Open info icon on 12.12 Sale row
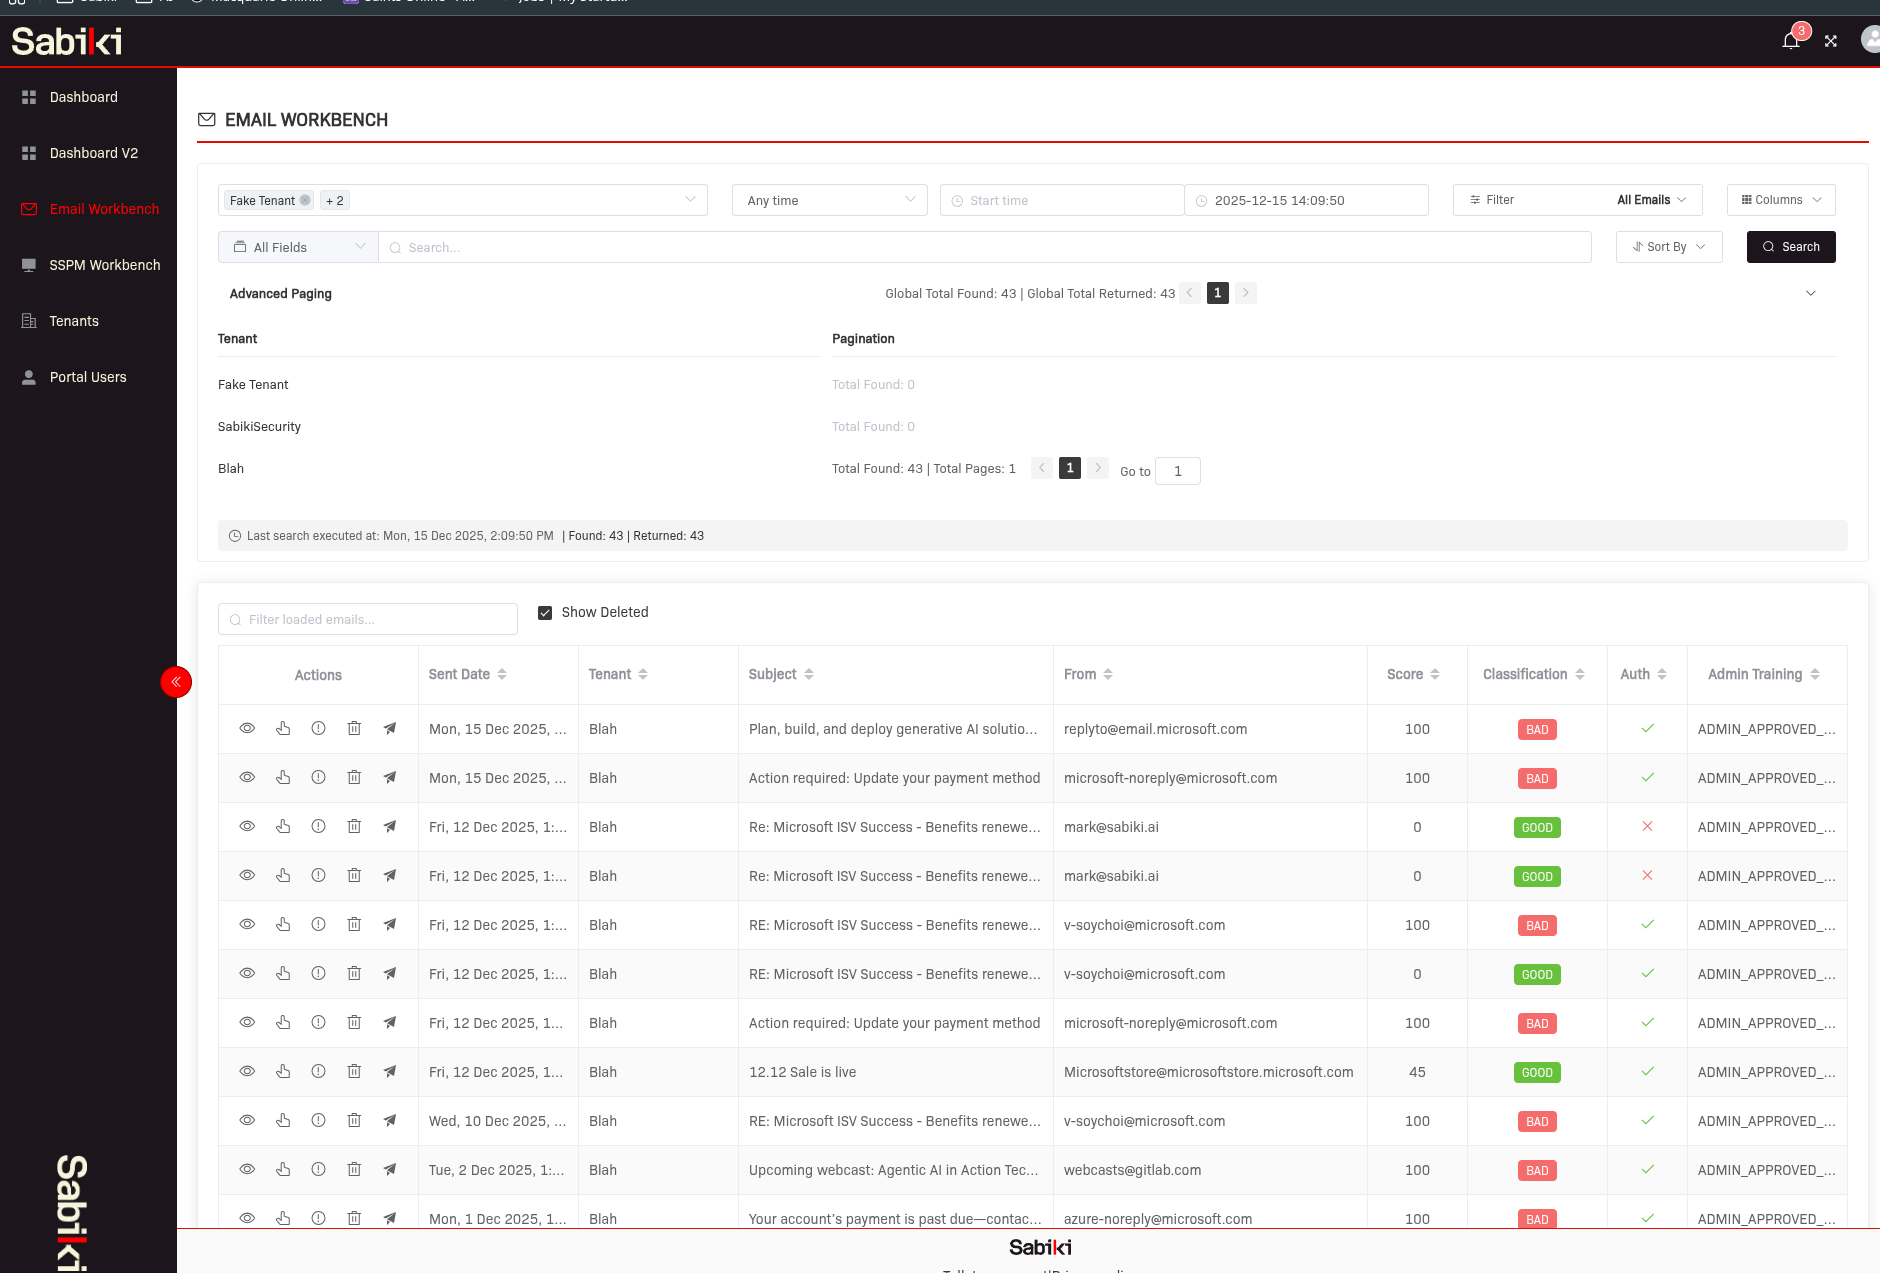 click(x=318, y=1072)
